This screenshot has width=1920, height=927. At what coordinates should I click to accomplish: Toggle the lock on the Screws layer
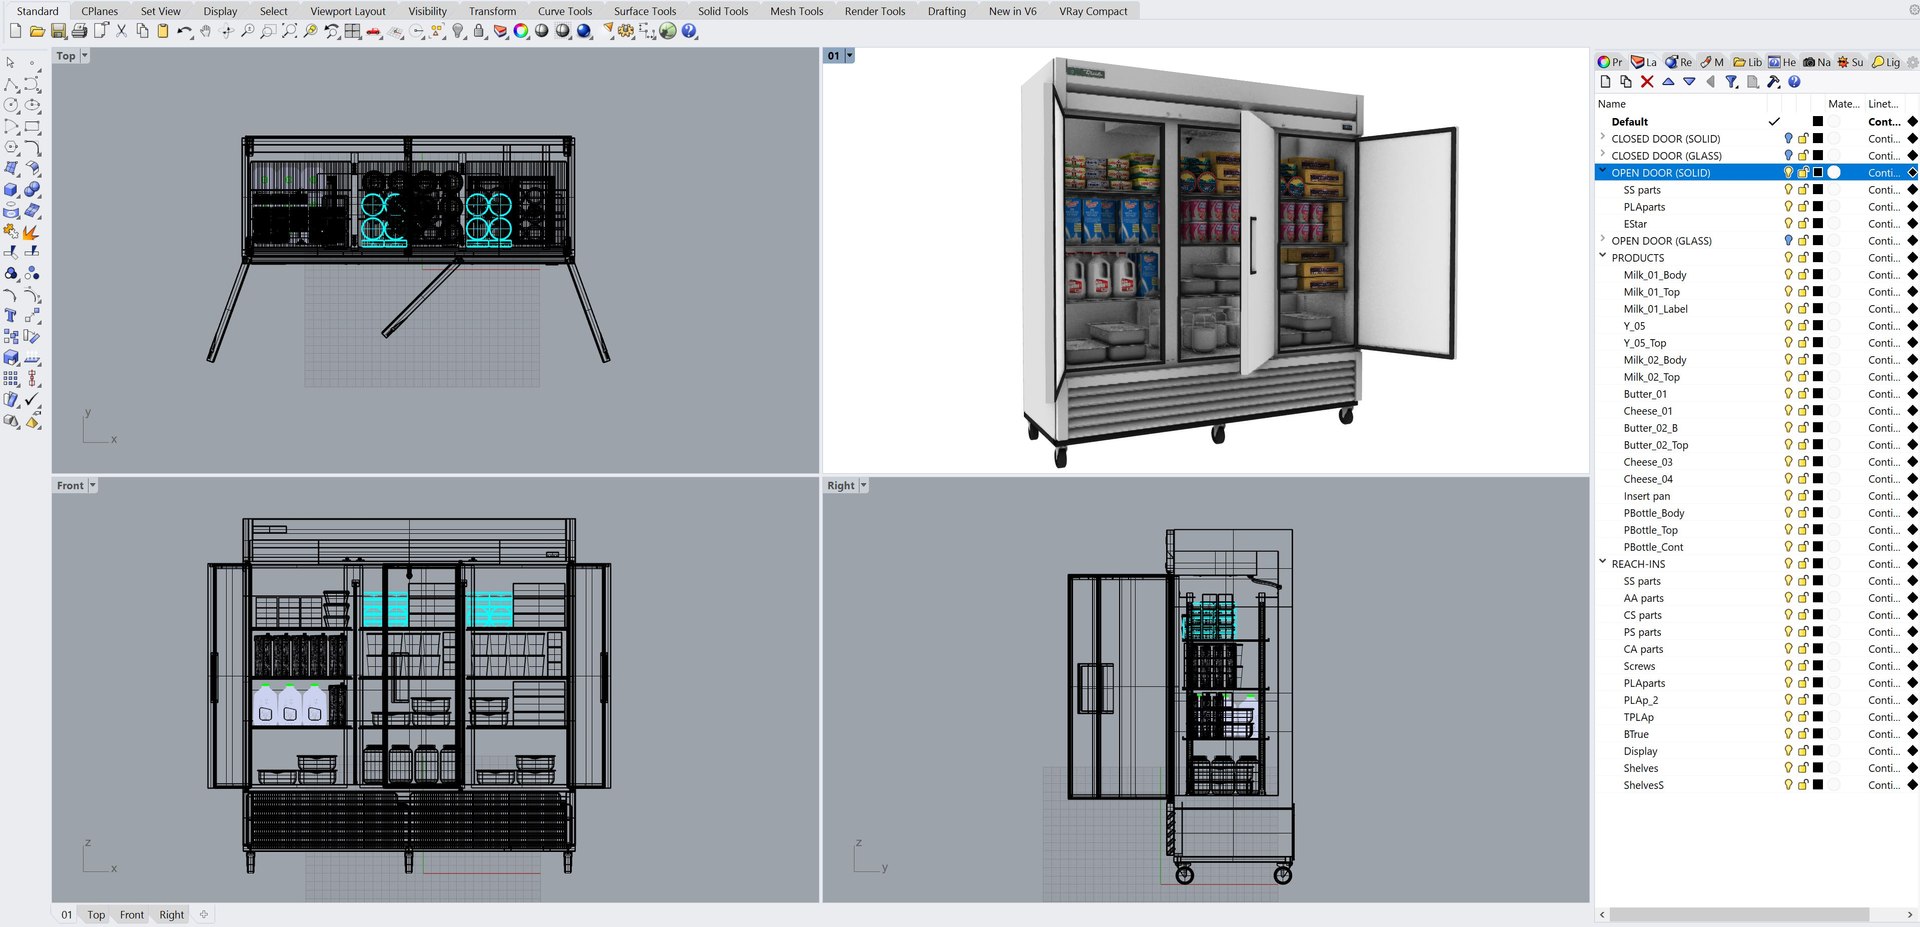click(x=1804, y=666)
